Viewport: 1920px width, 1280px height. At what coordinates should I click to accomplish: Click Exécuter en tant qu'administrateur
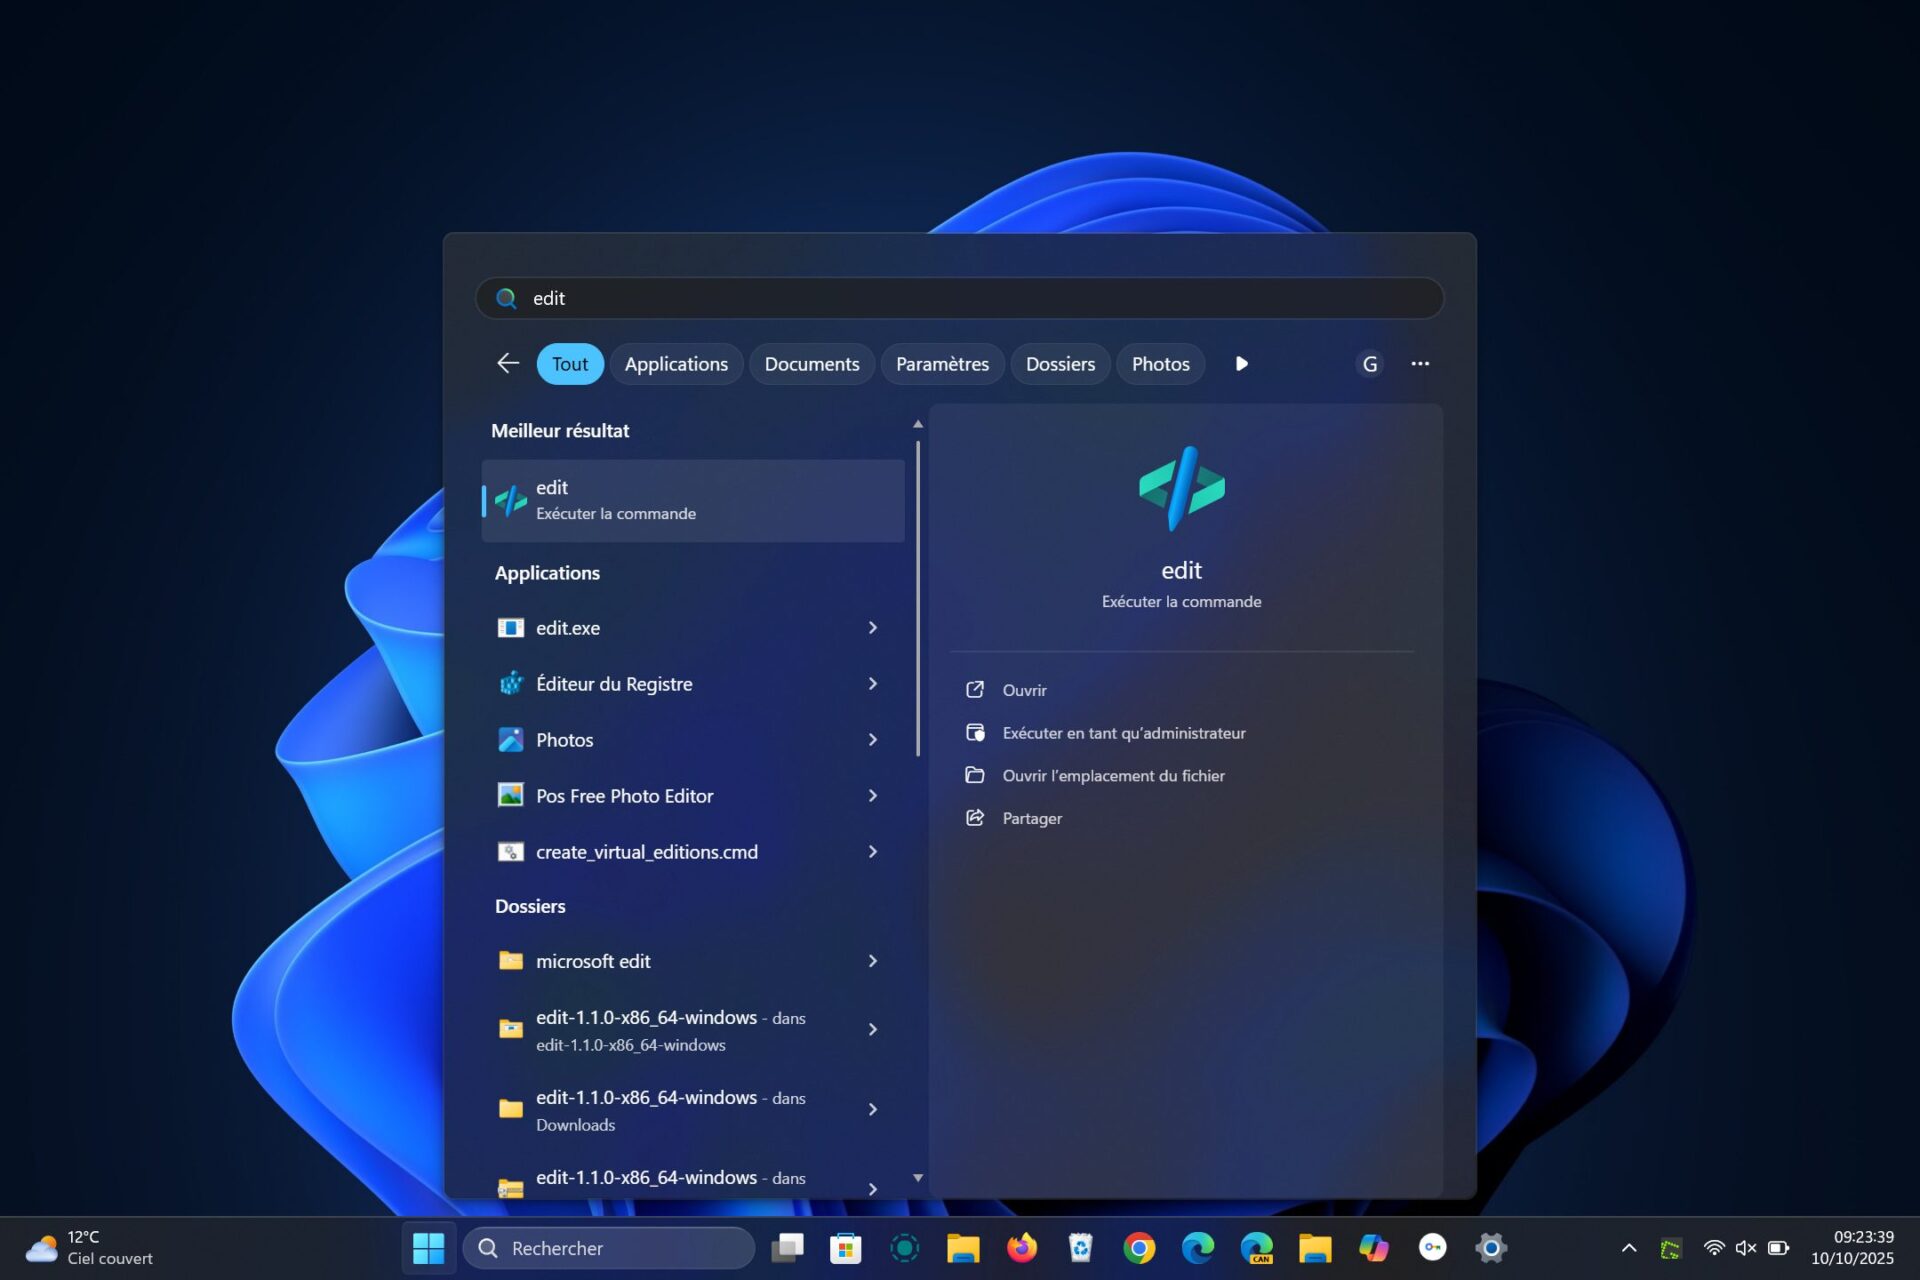(1124, 732)
